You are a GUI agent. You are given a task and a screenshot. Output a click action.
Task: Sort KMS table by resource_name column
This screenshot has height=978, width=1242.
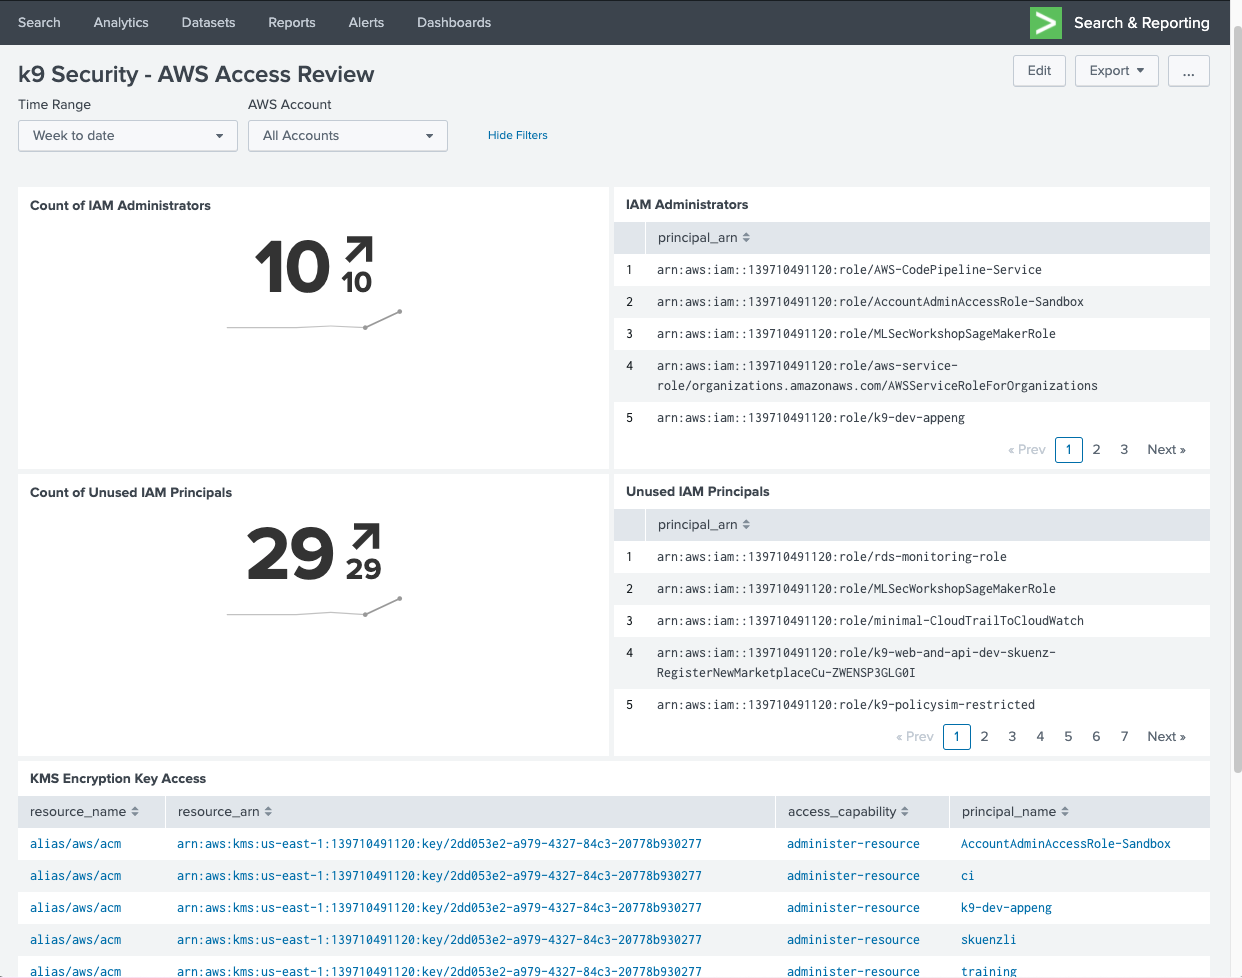[85, 812]
